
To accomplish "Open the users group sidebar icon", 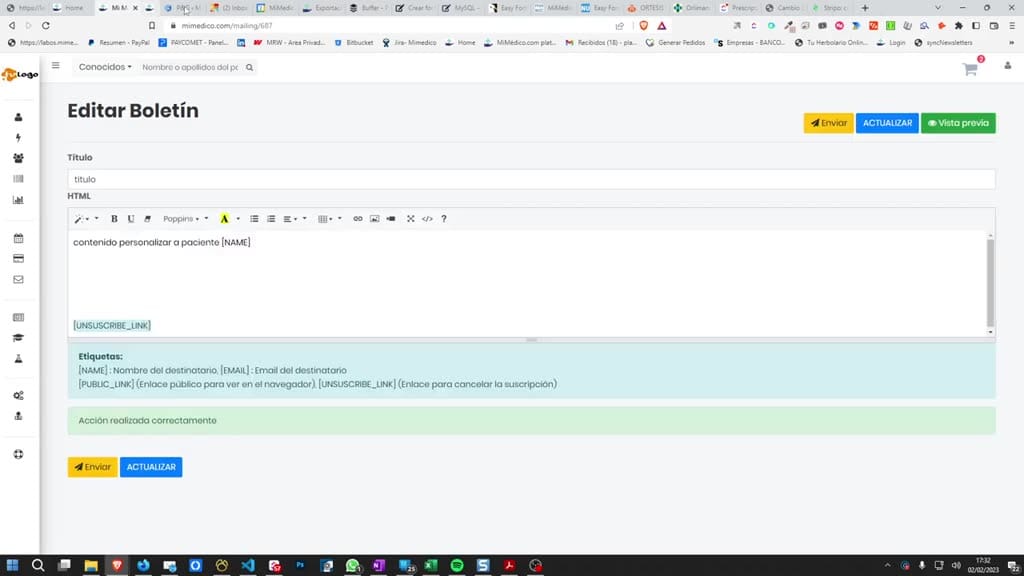I will (x=18, y=158).
